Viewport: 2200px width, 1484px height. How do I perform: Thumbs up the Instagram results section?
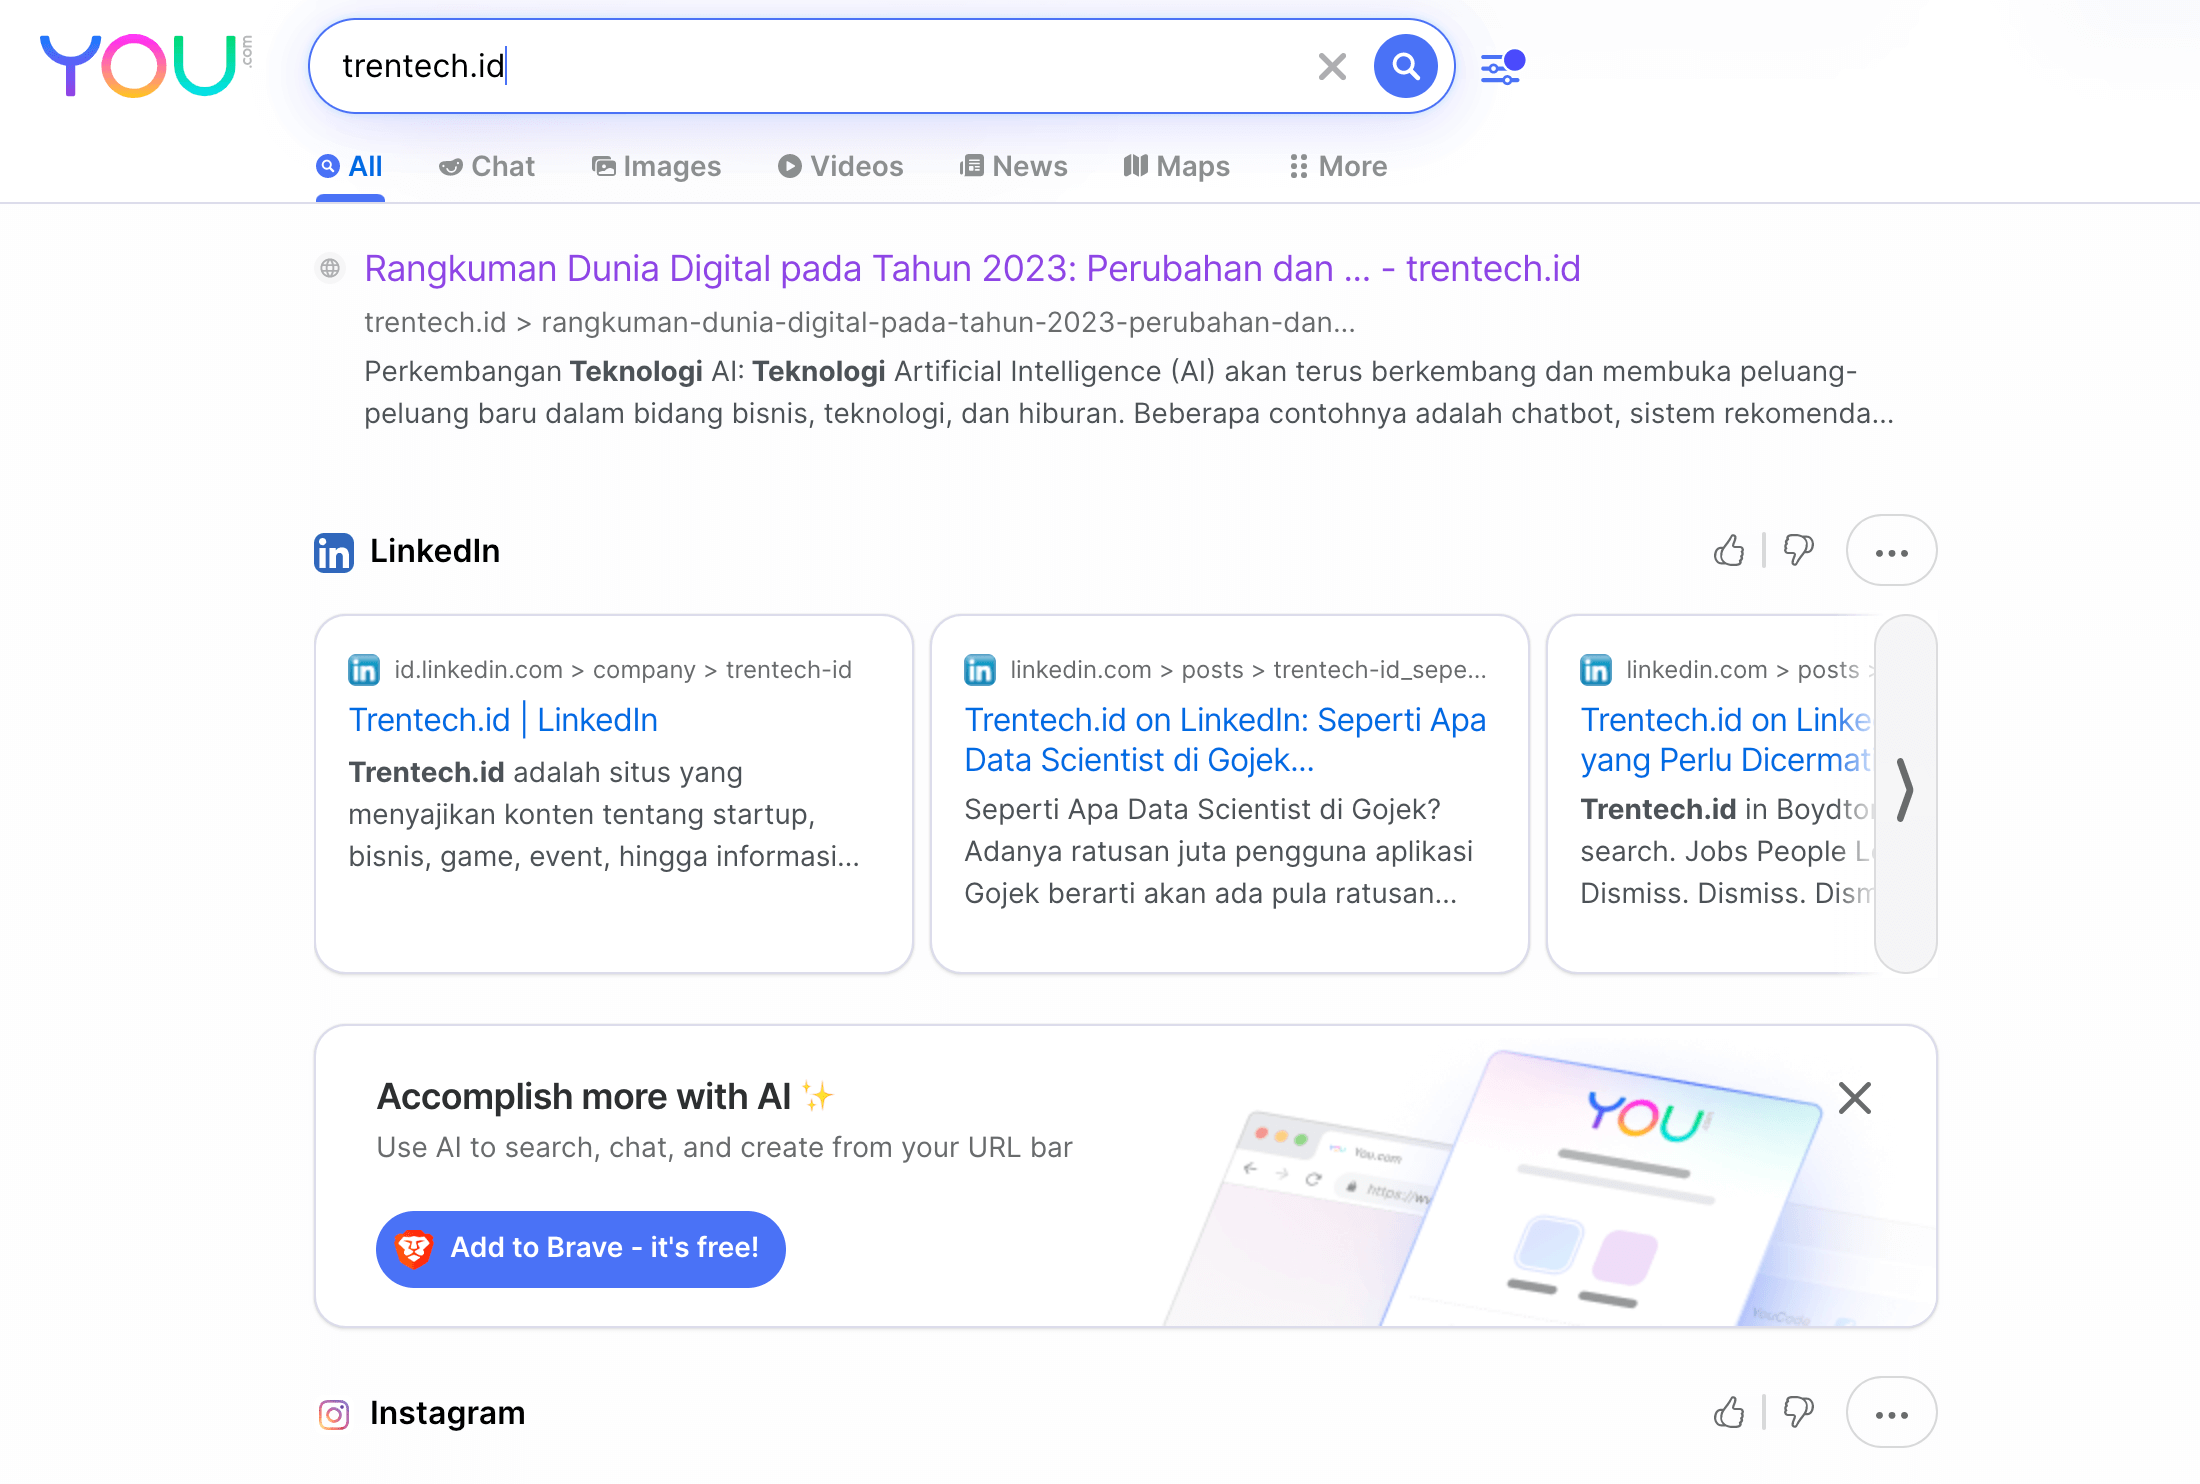pos(1729,1413)
